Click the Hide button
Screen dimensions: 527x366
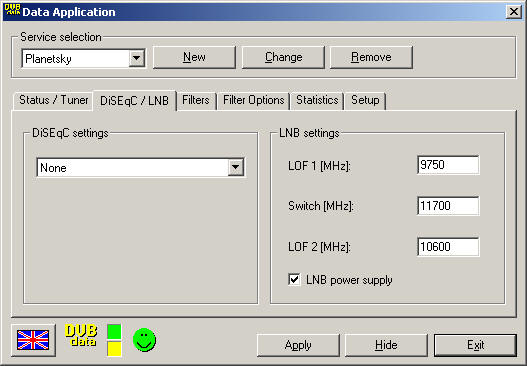[386, 345]
